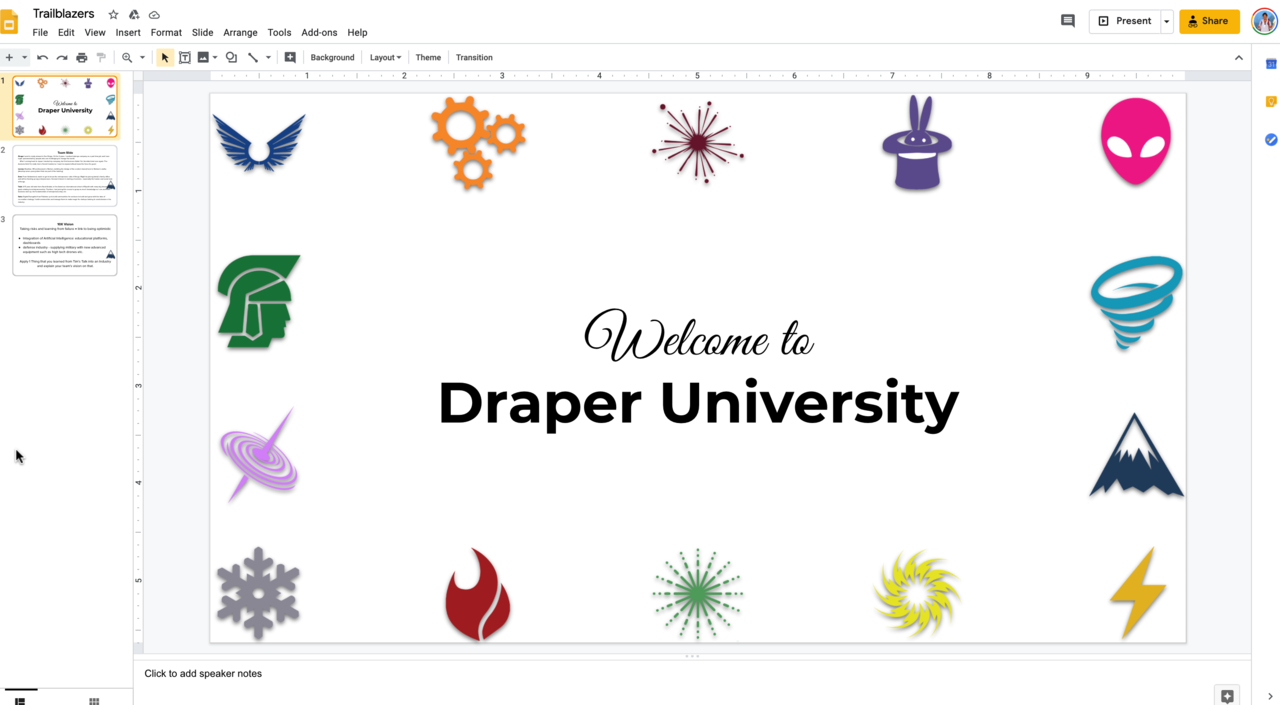The image size is (1280, 705).
Task: Print the presentation
Action: coord(82,58)
